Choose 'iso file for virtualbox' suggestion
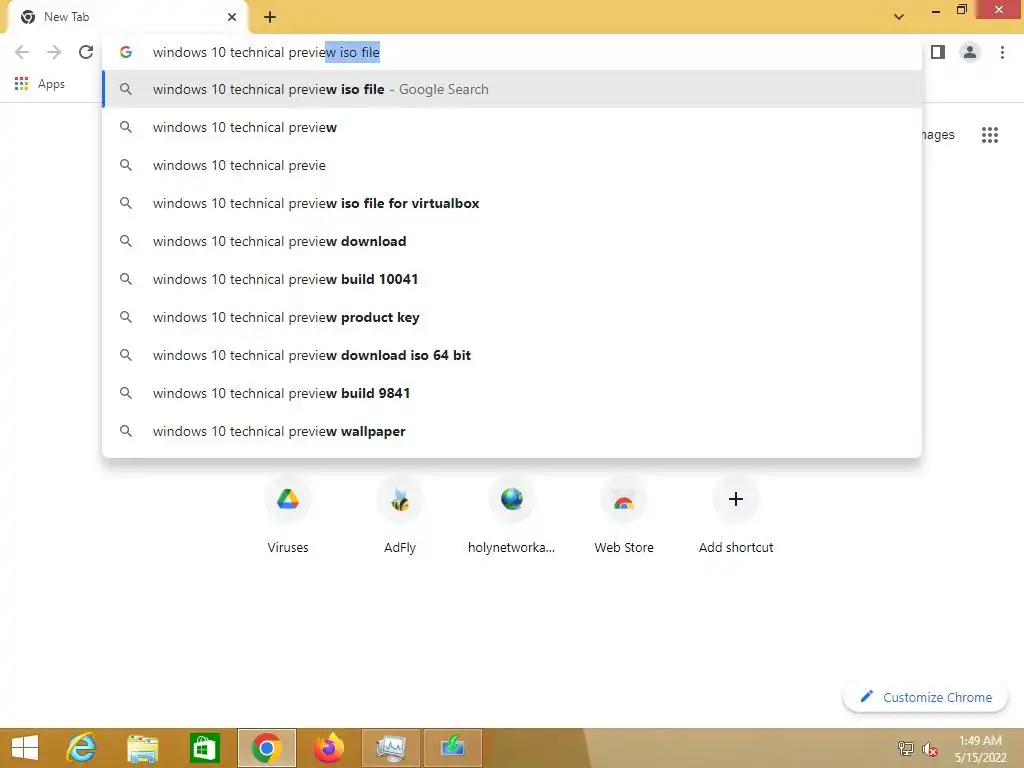Image resolution: width=1024 pixels, height=768 pixels. pos(512,203)
